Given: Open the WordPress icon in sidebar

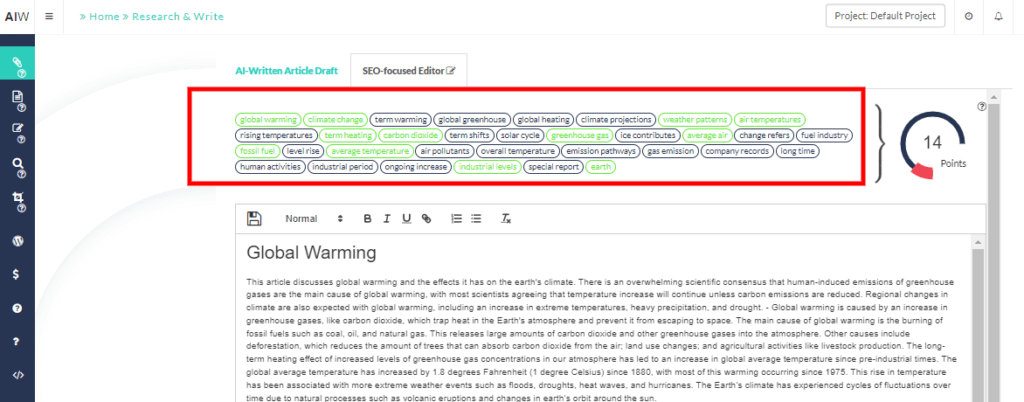Looking at the screenshot, I should (x=18, y=240).
